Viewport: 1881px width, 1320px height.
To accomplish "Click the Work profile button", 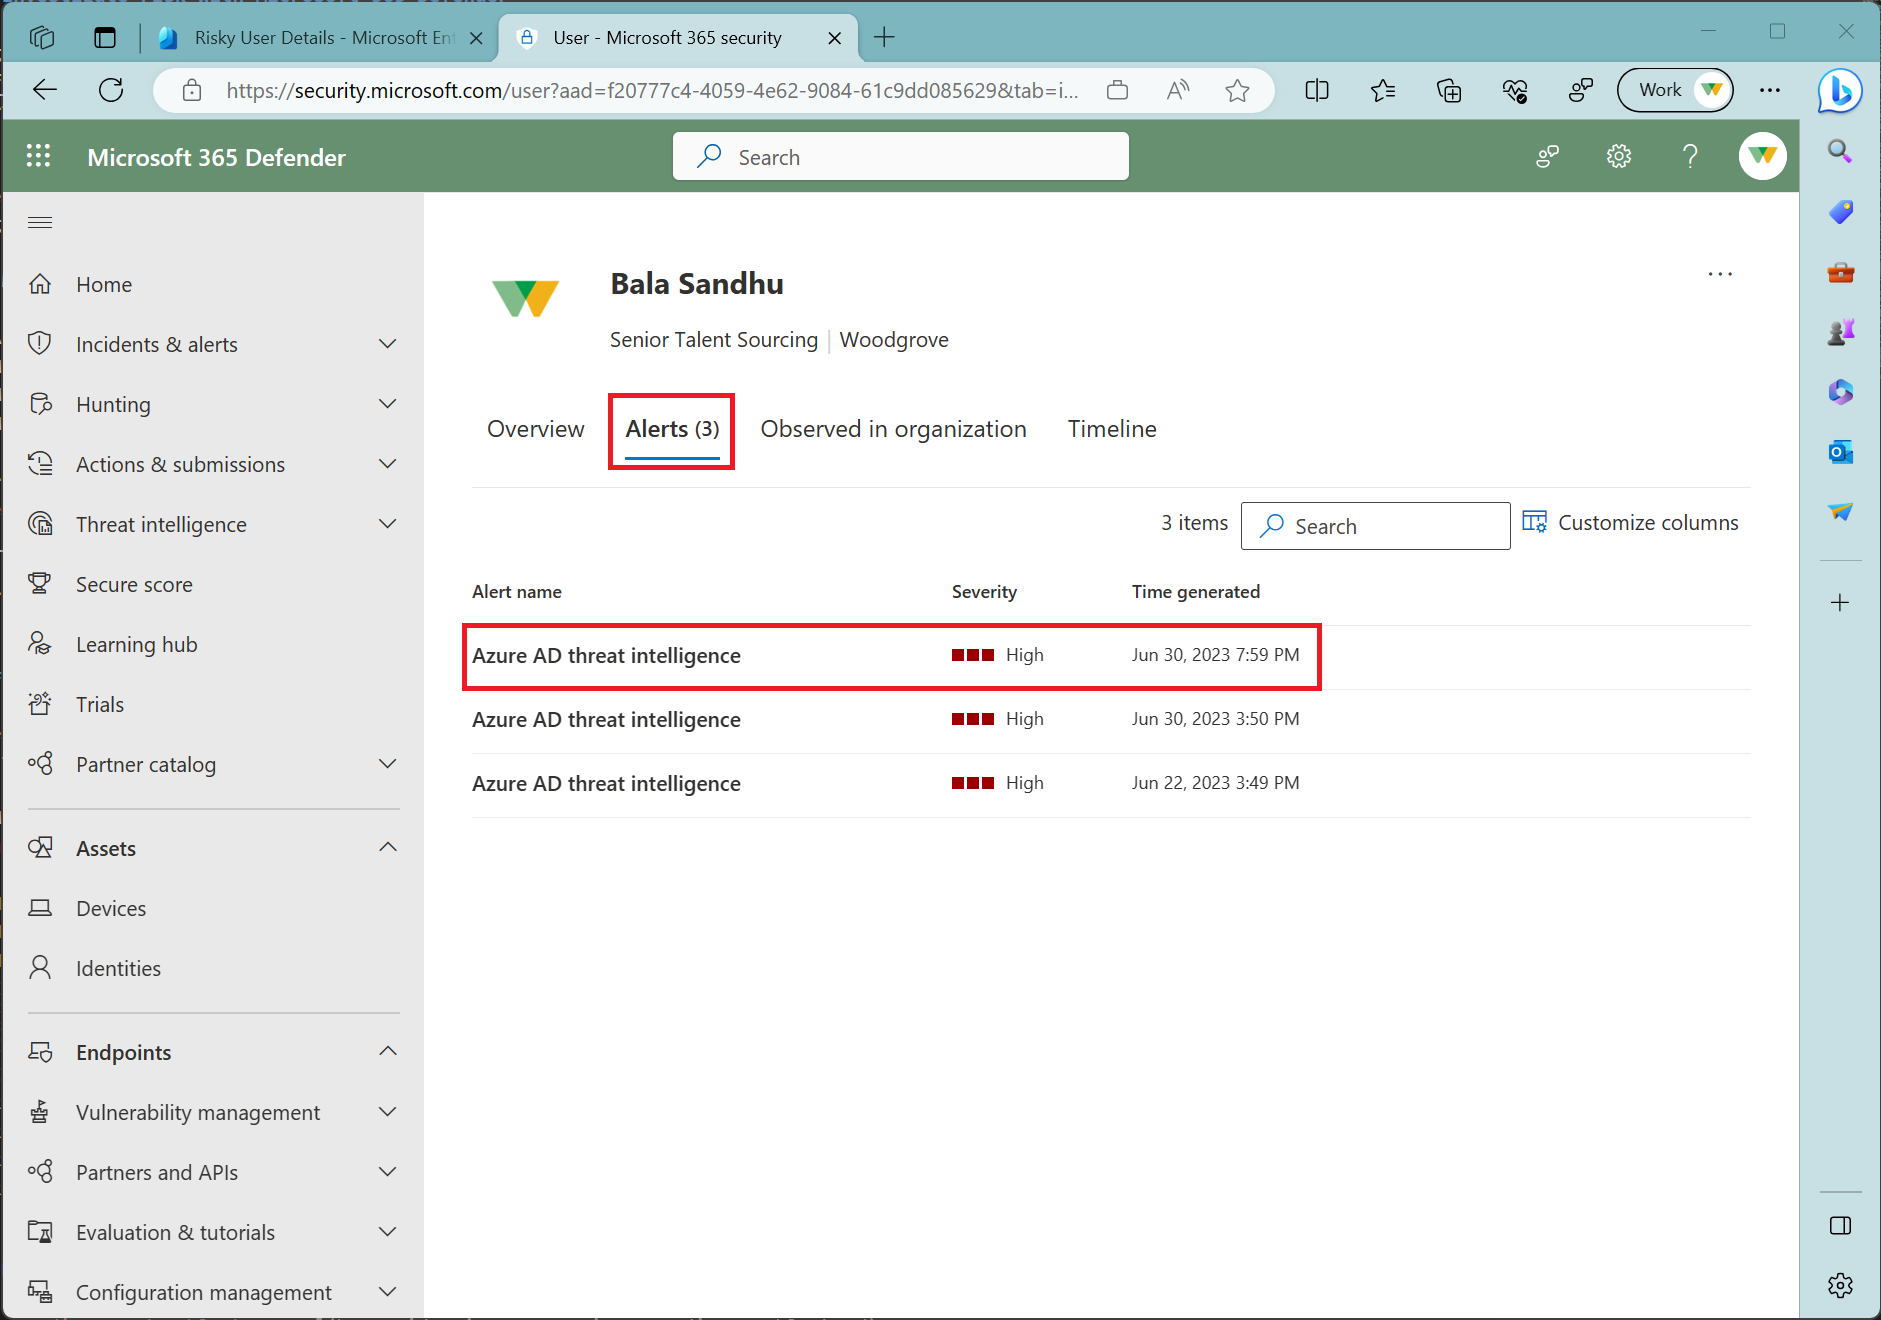I will (x=1675, y=90).
